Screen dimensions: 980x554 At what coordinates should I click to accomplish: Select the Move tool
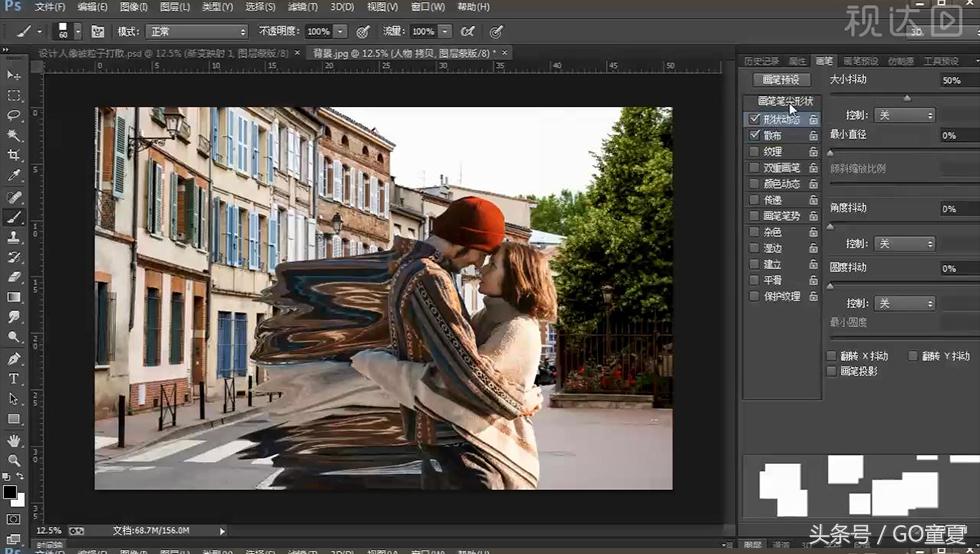point(14,75)
